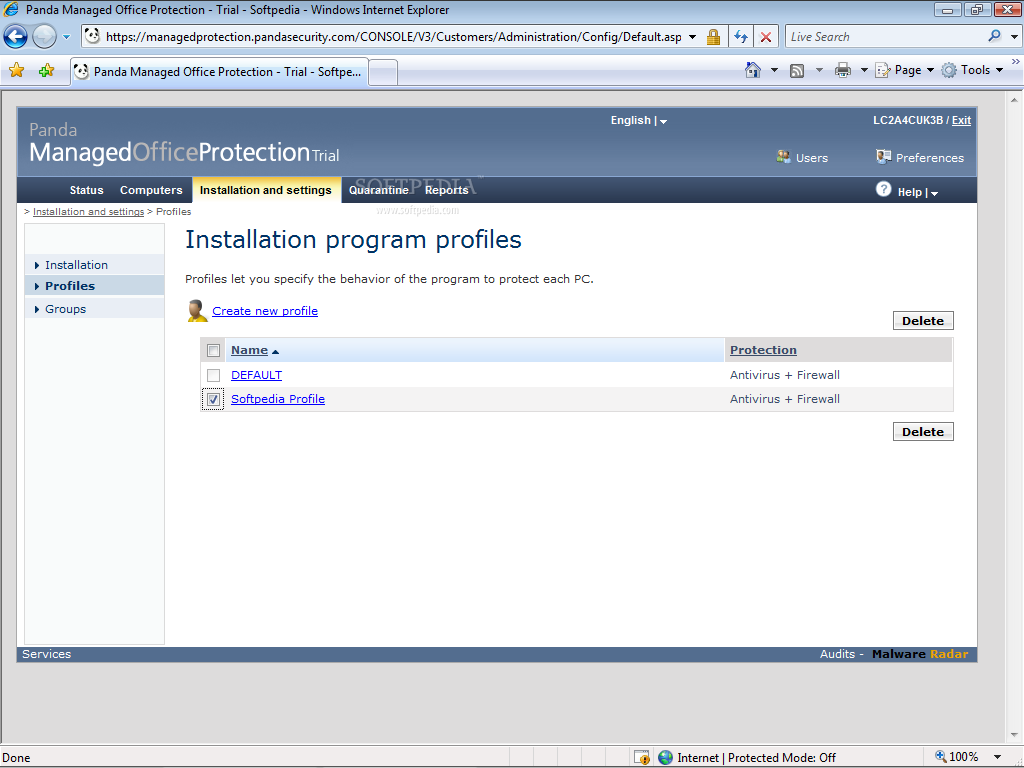
Task: Uncheck the Softpedia Profile checkbox
Action: (214, 400)
